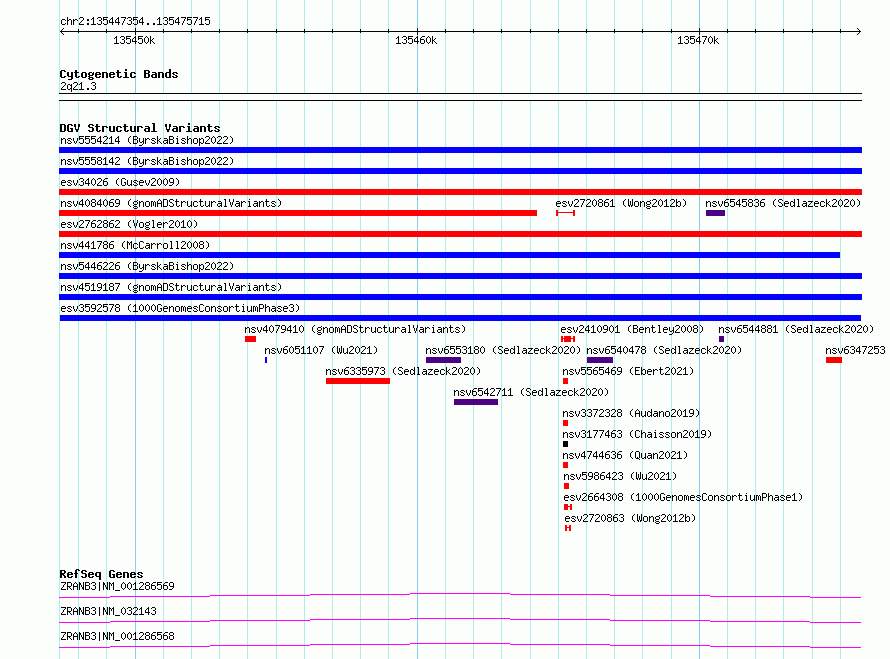This screenshot has height=659, width=890.
Task: Click the 135450k ruler tick label
Action: pyautogui.click(x=134, y=40)
